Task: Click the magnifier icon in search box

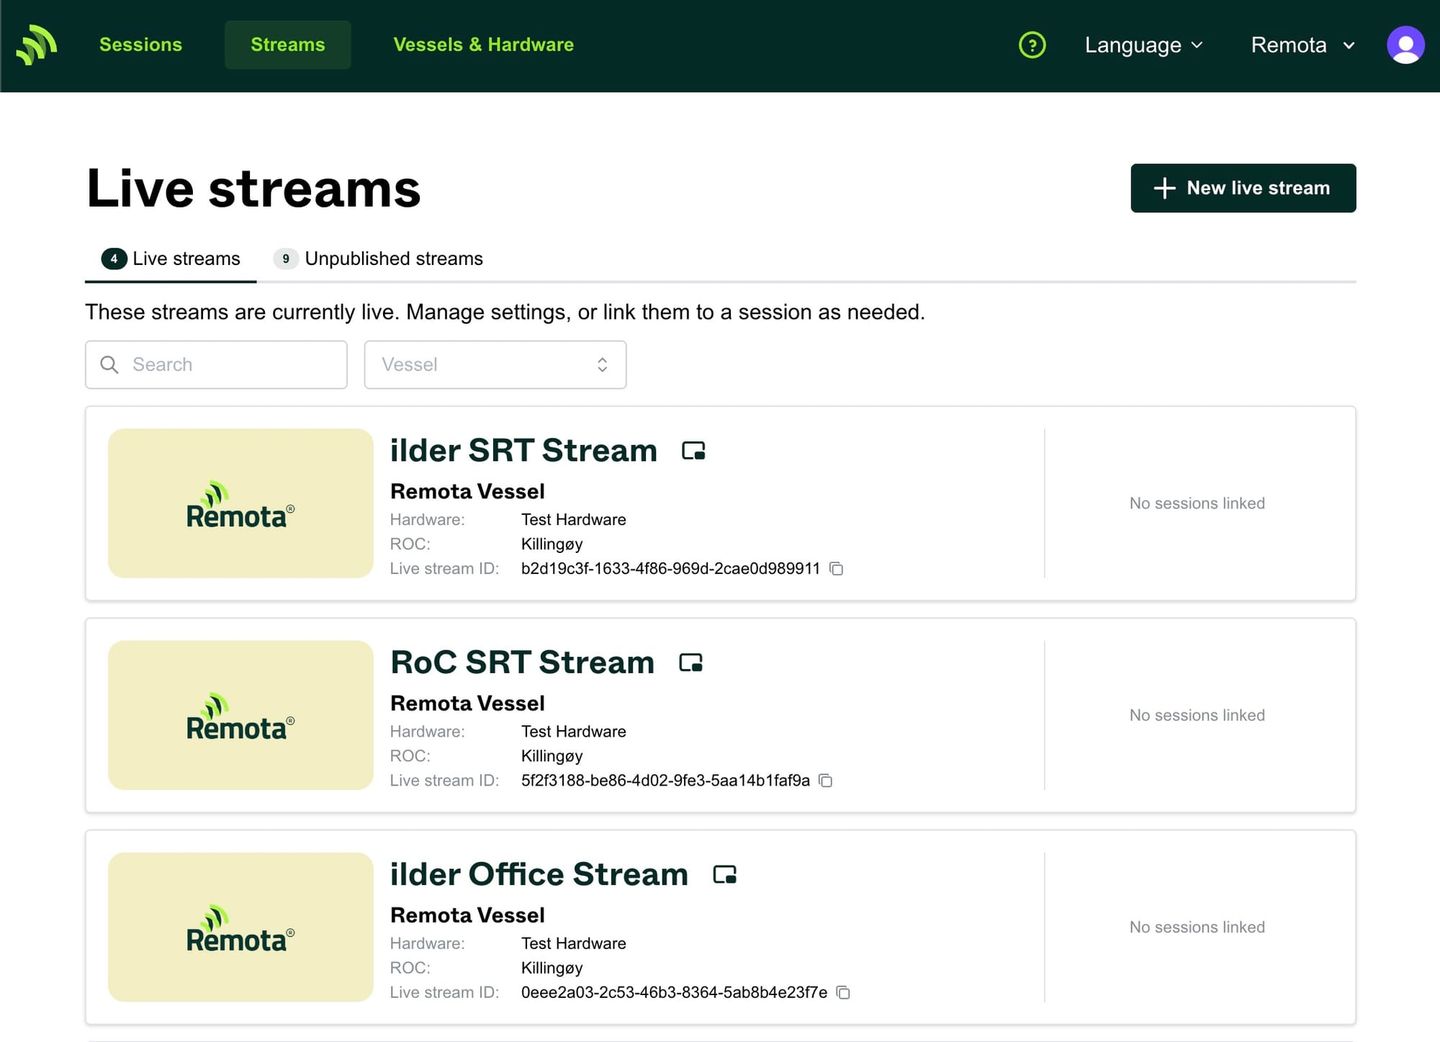Action: 110,365
